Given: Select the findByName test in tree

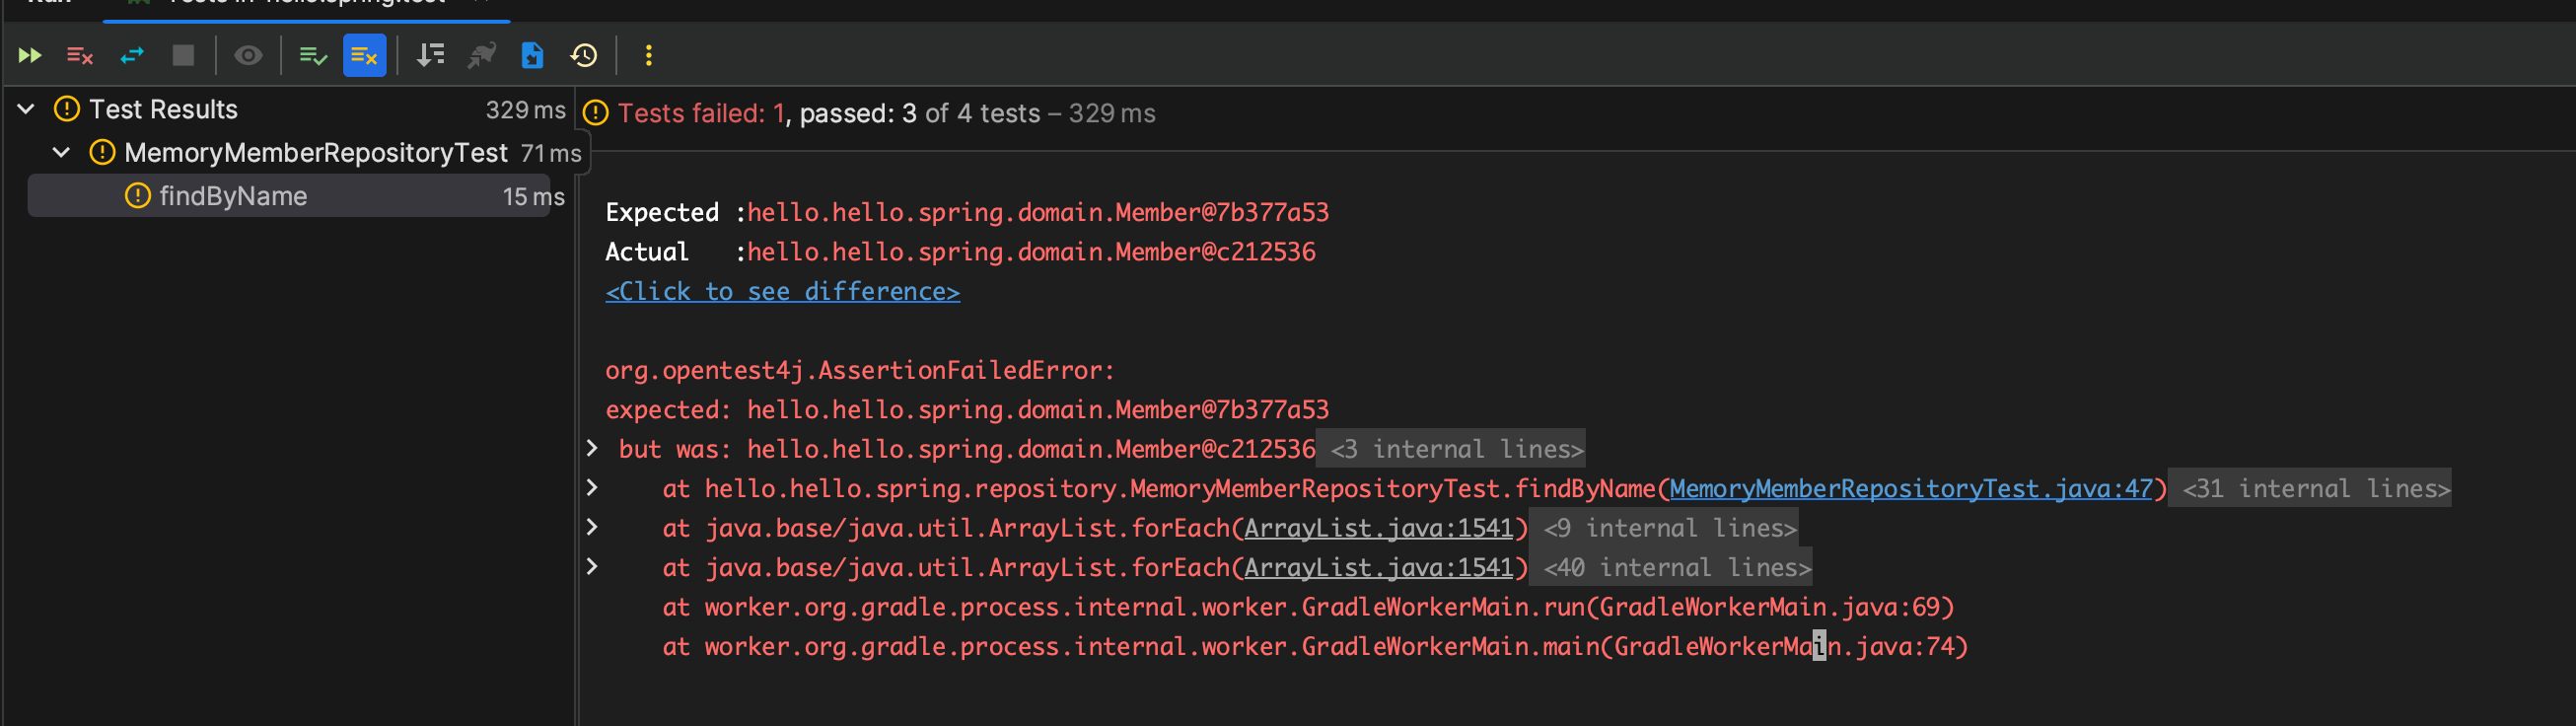Looking at the screenshot, I should 233,196.
